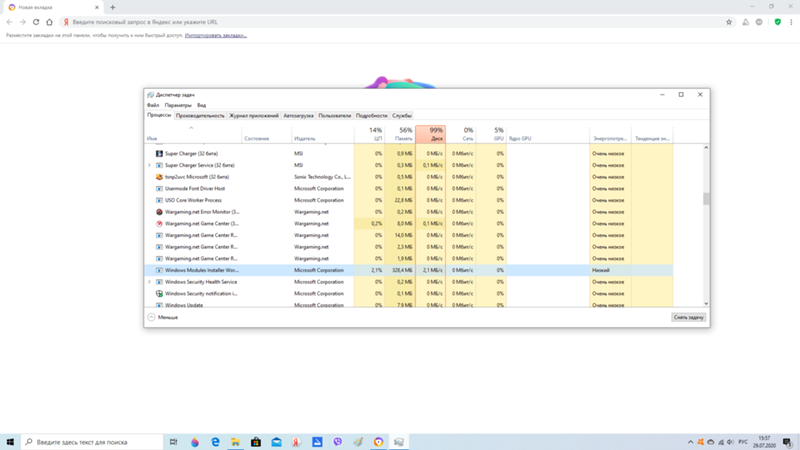This screenshot has width=800, height=450.
Task: Open a new browser tab with plus
Action: (x=113, y=7)
